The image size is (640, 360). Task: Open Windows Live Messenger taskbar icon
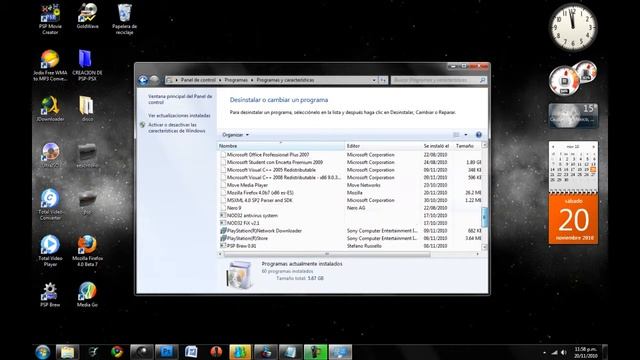pyautogui.click(x=240, y=352)
